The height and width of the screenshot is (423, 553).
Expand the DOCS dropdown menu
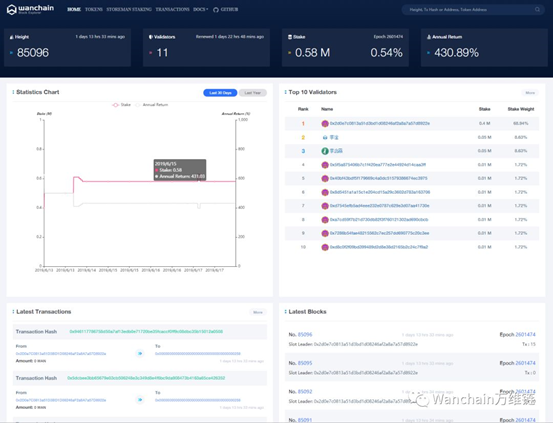pos(201,10)
